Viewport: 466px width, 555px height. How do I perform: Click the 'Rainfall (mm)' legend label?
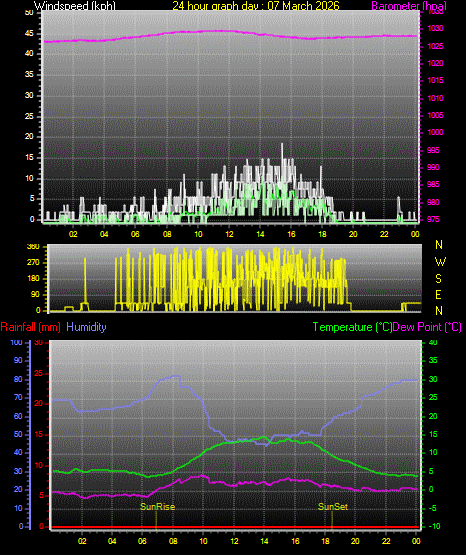coord(30,327)
